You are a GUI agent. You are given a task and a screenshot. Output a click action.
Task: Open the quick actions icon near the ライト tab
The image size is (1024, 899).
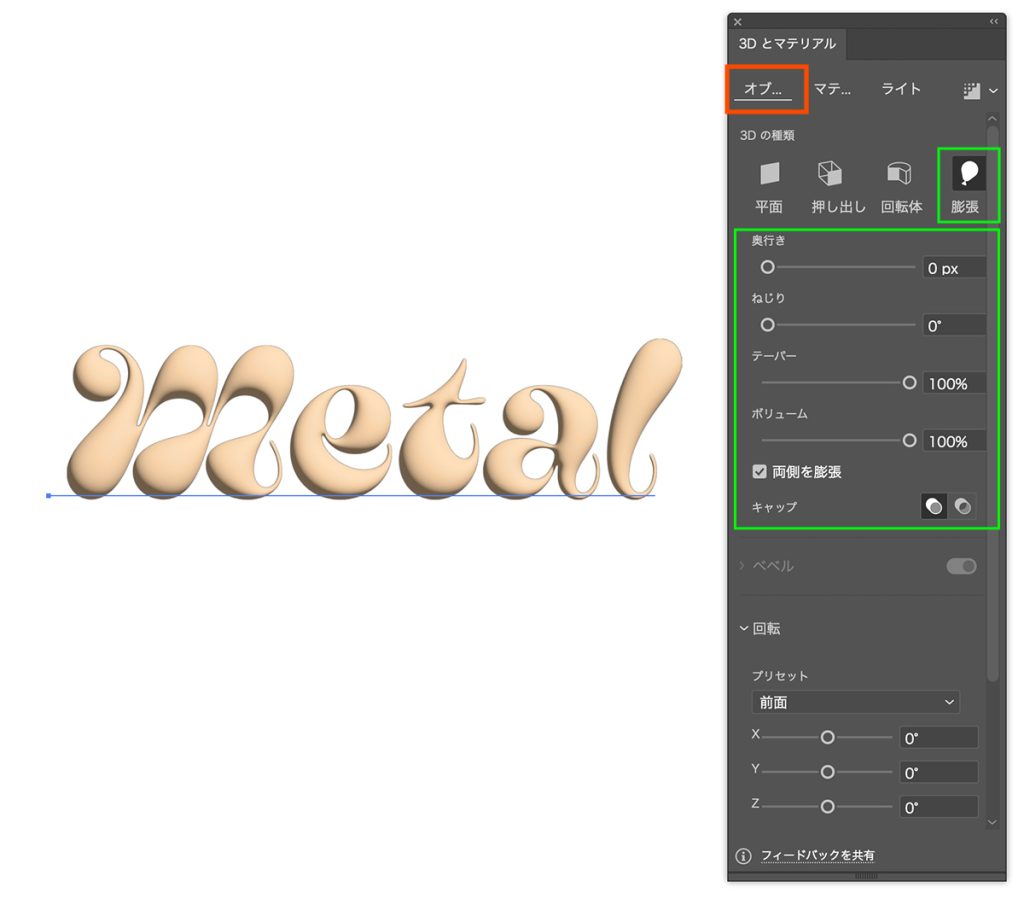point(972,89)
